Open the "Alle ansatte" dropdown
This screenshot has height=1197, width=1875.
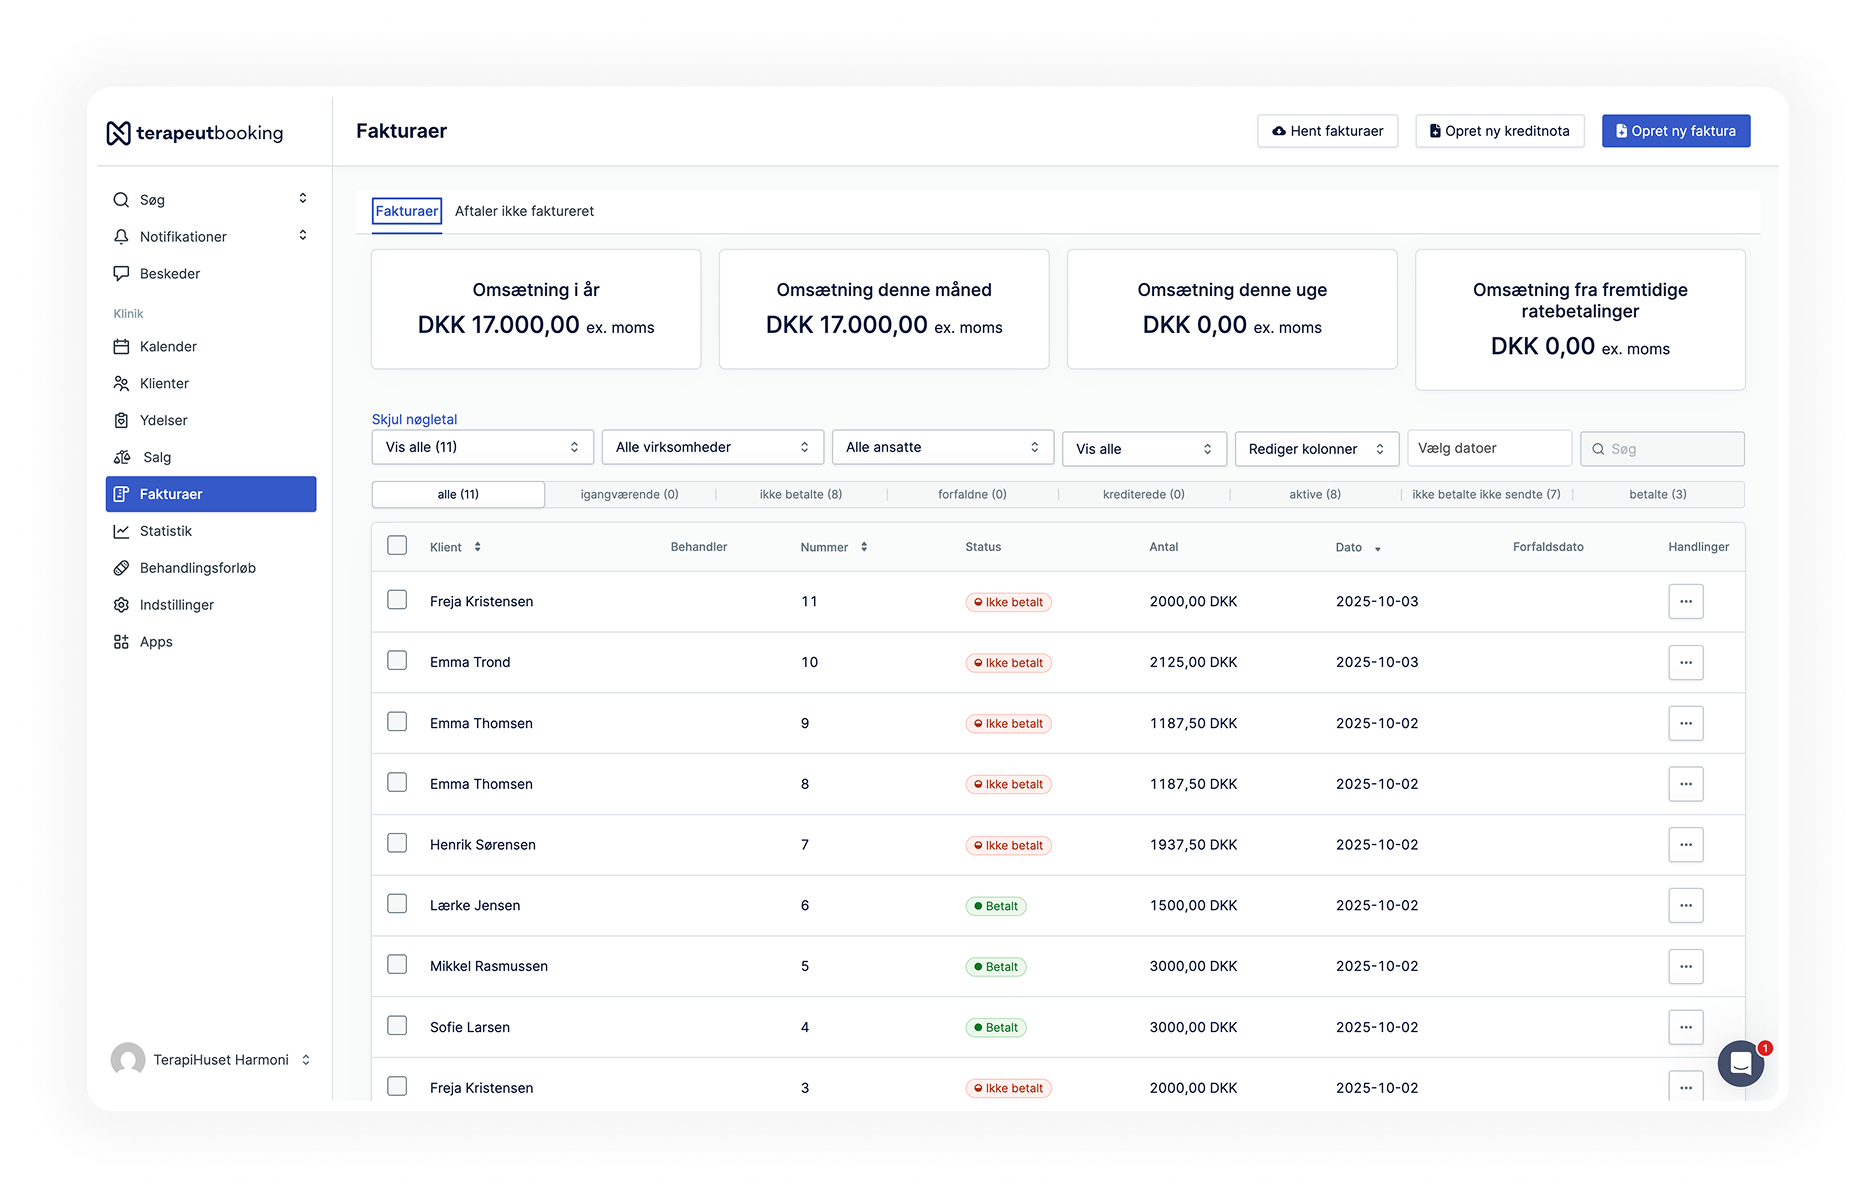[943, 447]
